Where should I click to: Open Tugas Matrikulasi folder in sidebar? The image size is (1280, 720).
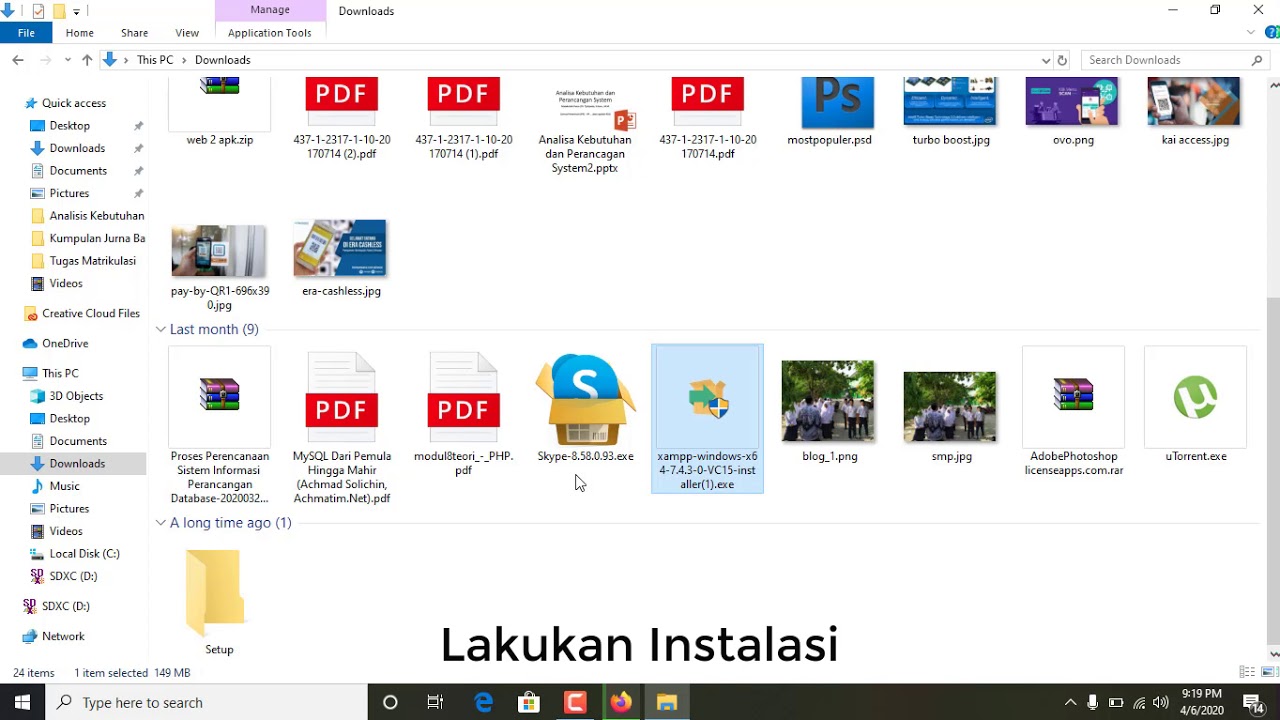point(92,261)
